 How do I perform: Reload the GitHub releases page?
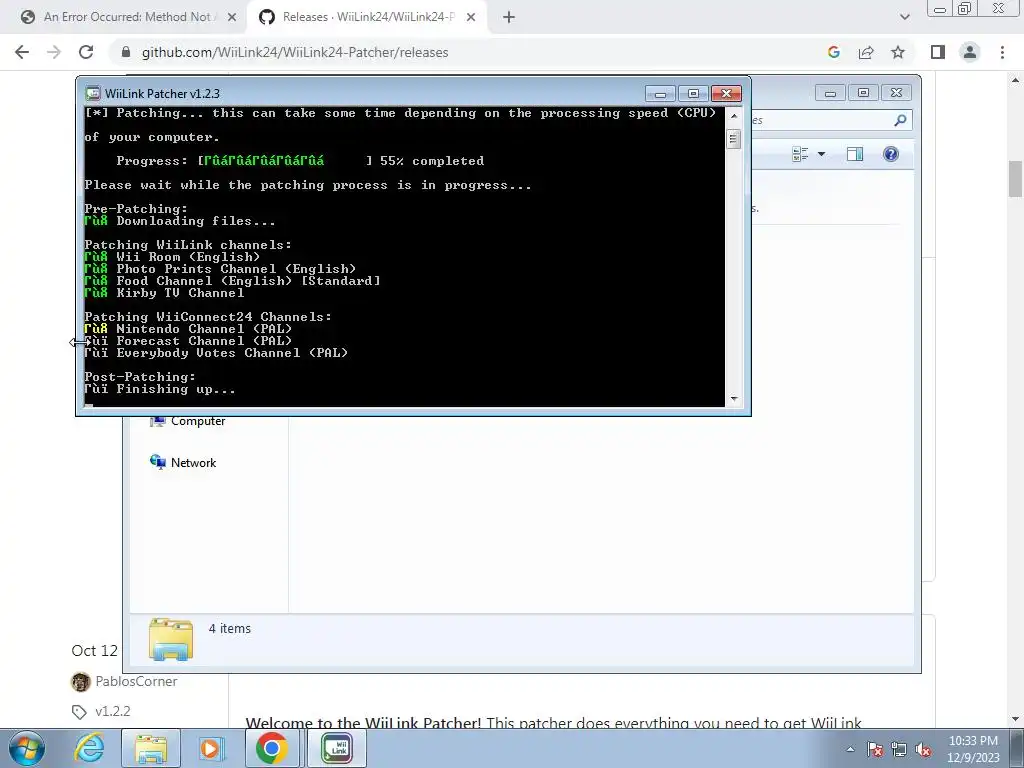tap(86, 52)
